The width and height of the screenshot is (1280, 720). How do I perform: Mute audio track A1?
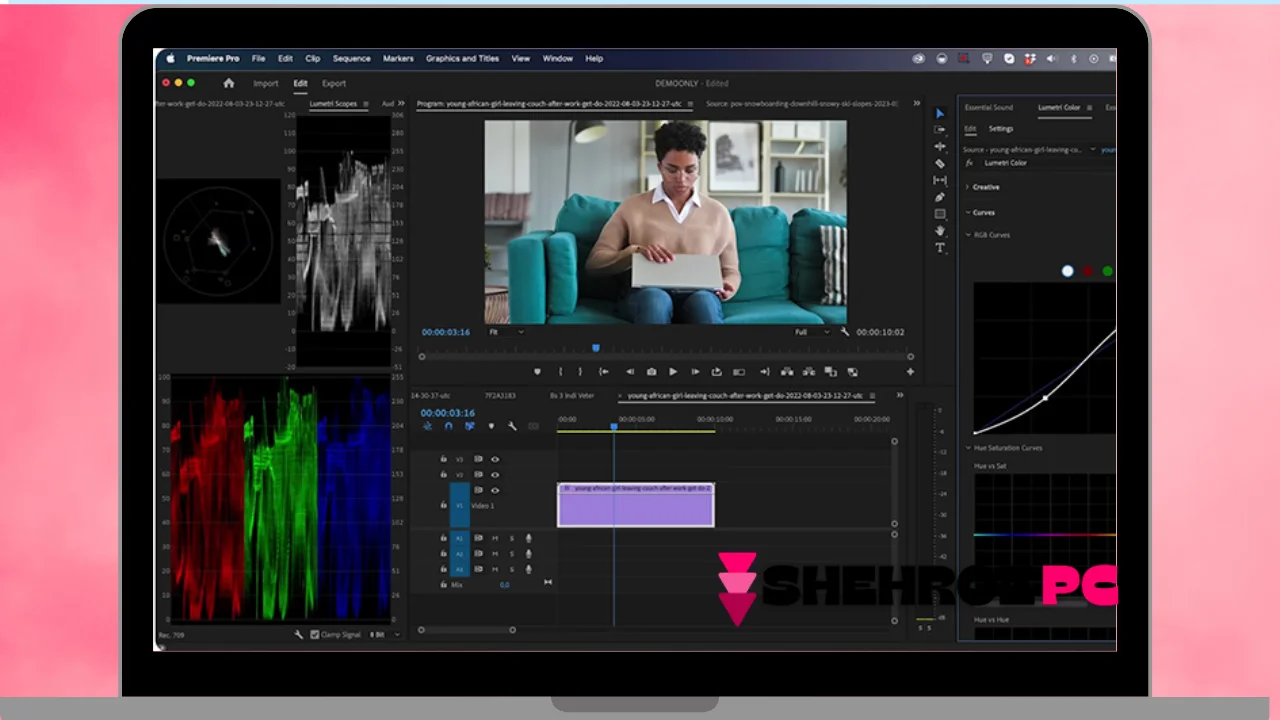click(x=495, y=538)
